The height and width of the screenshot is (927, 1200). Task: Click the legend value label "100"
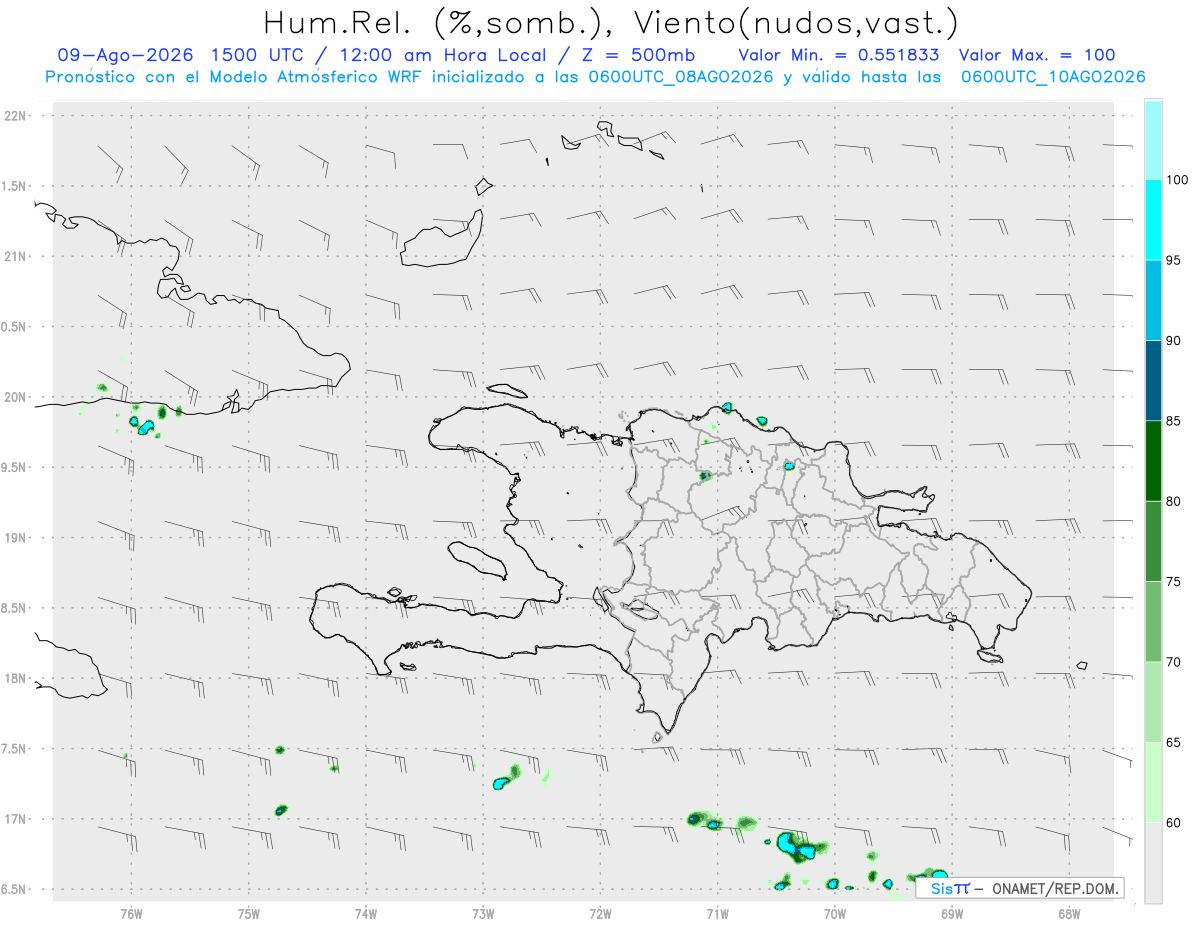(x=1176, y=180)
